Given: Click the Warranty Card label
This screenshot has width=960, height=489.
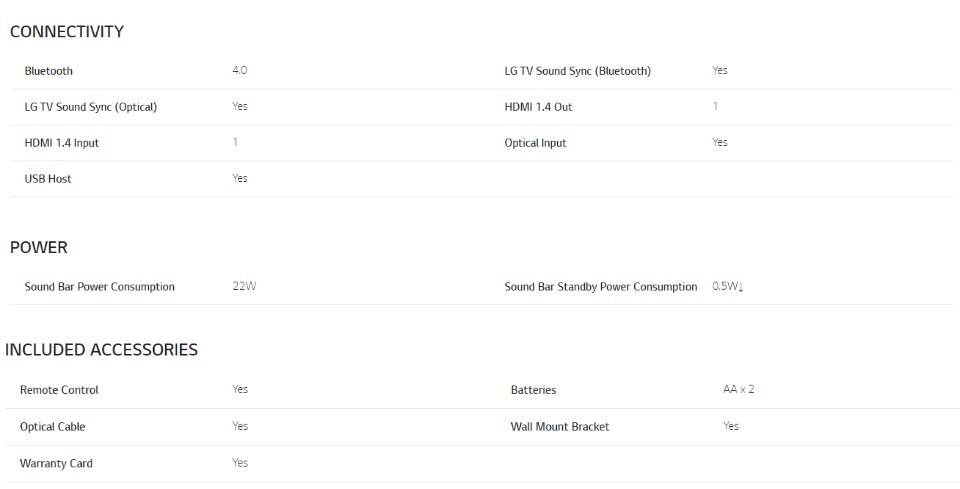Looking at the screenshot, I should (x=56, y=463).
